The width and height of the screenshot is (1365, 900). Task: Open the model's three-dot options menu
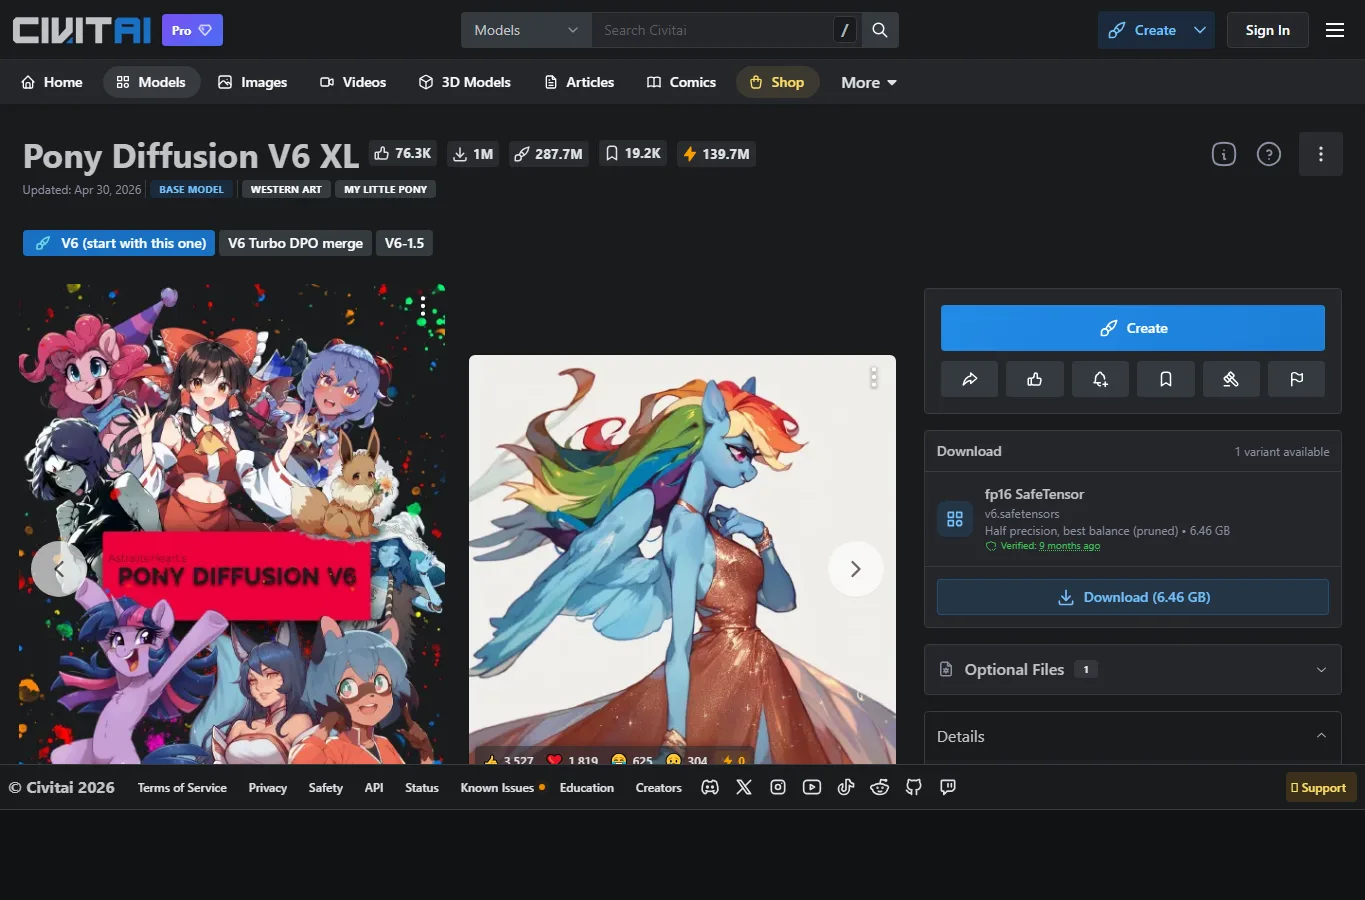(1321, 154)
